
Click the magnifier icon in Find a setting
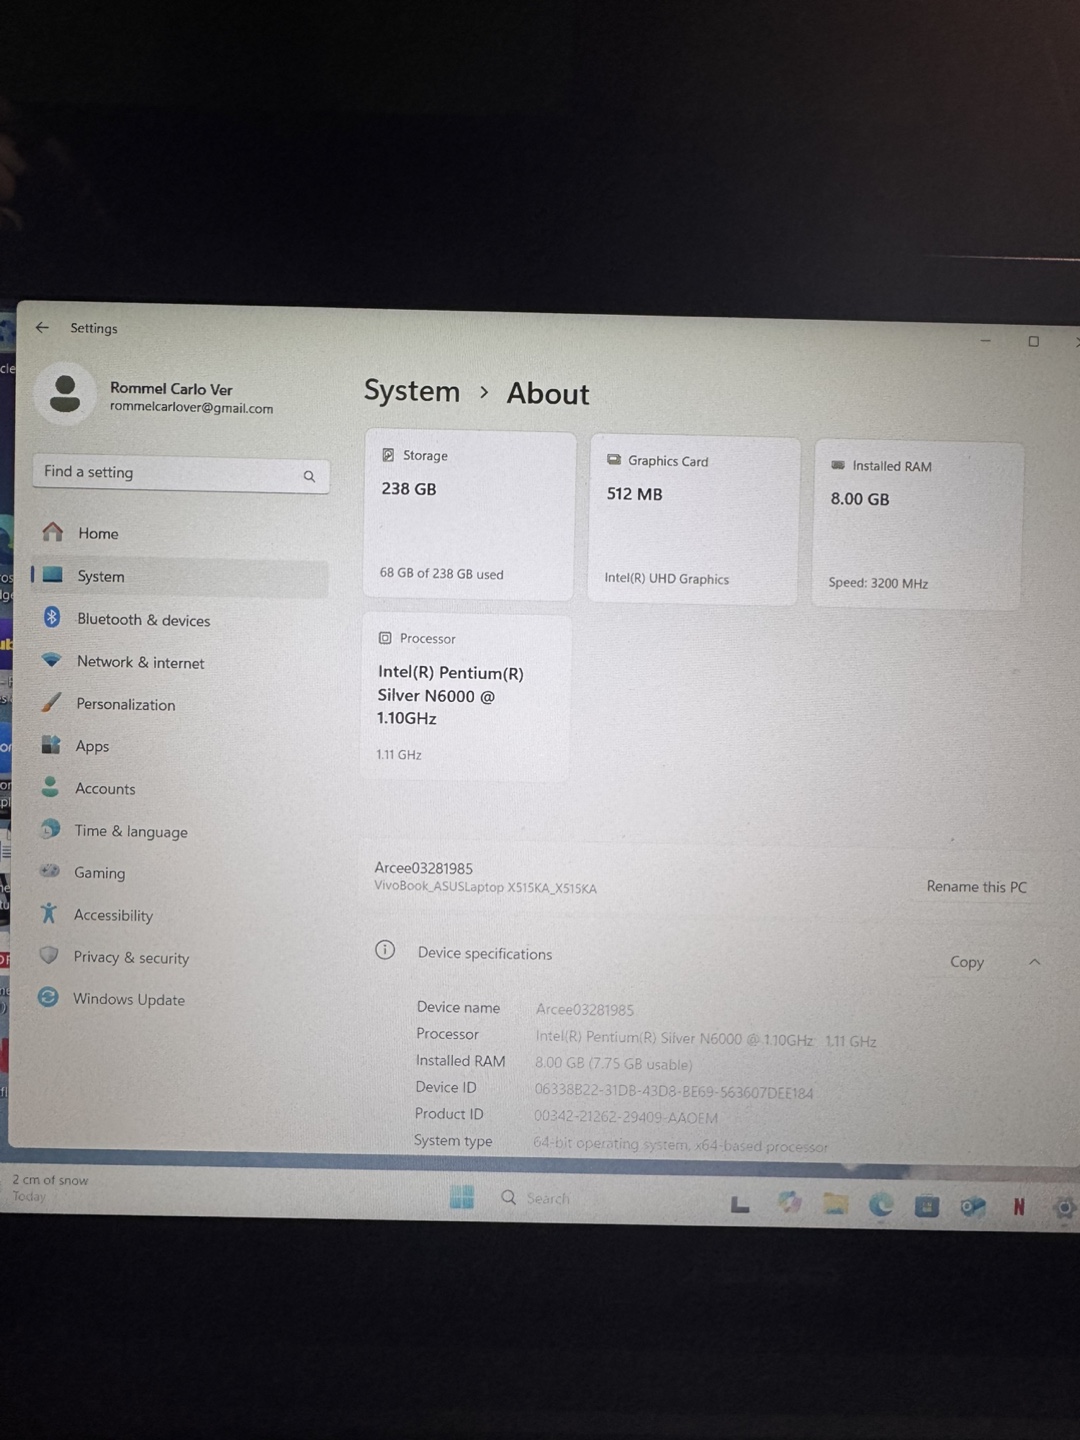pyautogui.click(x=309, y=476)
